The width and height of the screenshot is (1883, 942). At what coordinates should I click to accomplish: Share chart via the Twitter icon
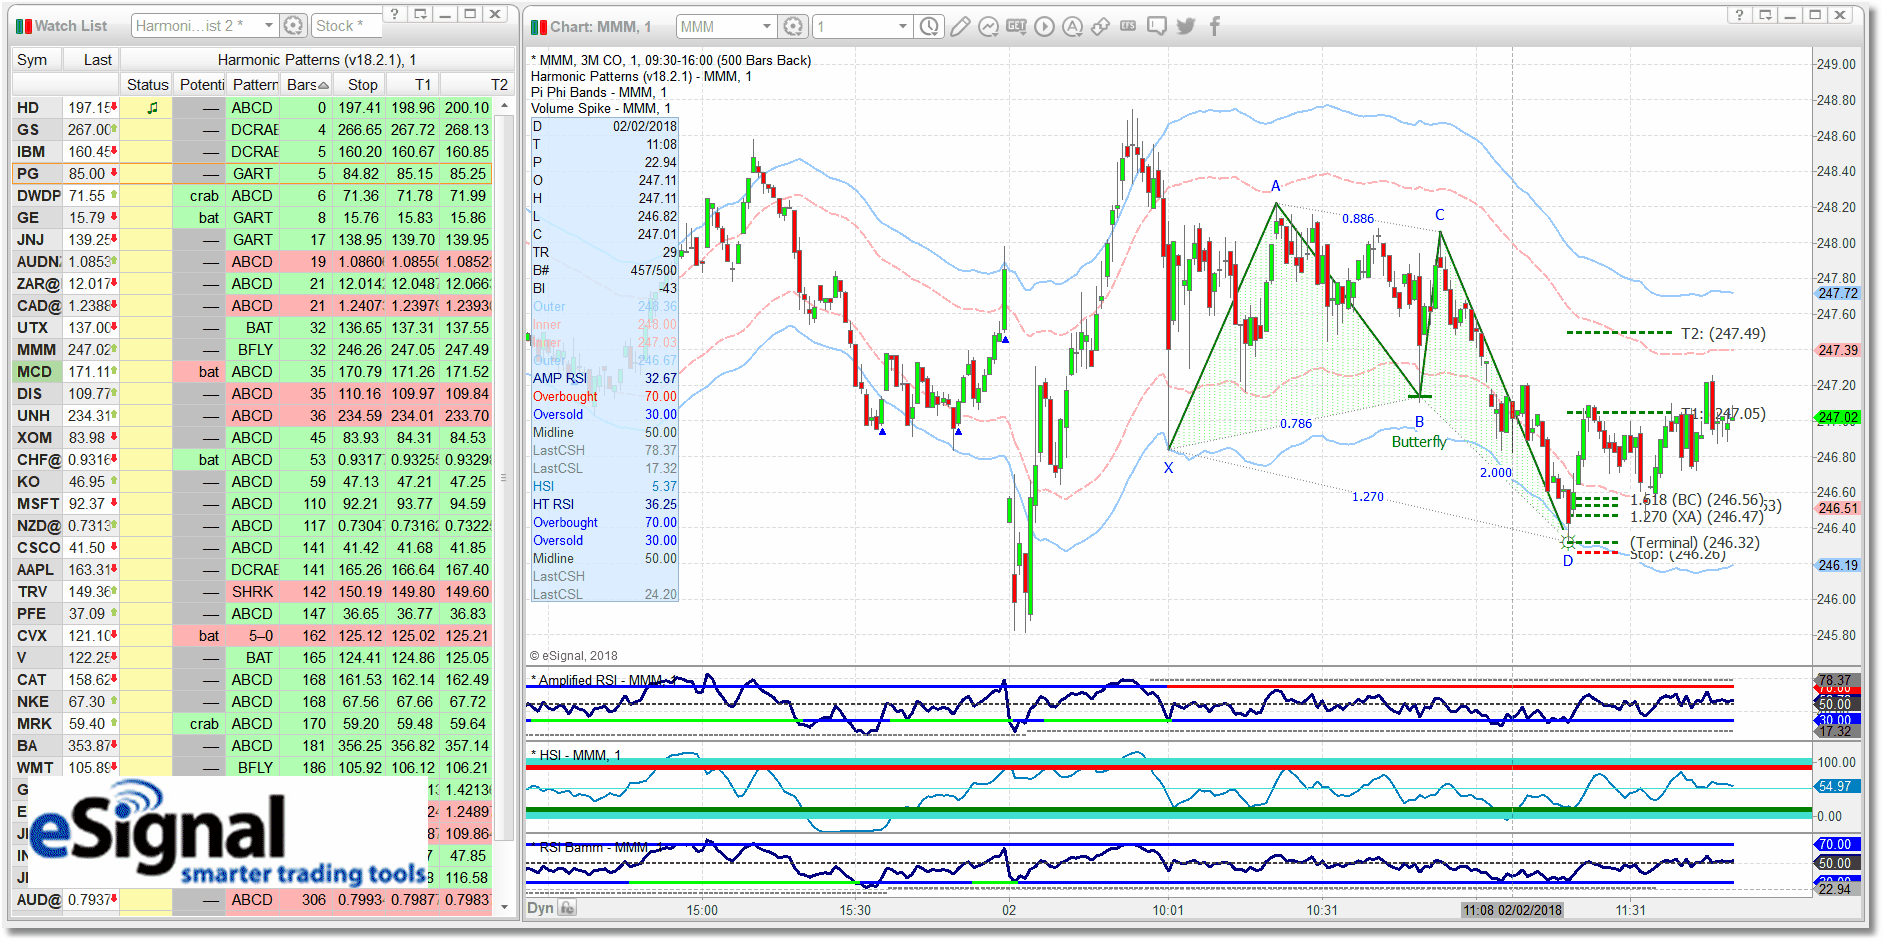coord(1185,27)
